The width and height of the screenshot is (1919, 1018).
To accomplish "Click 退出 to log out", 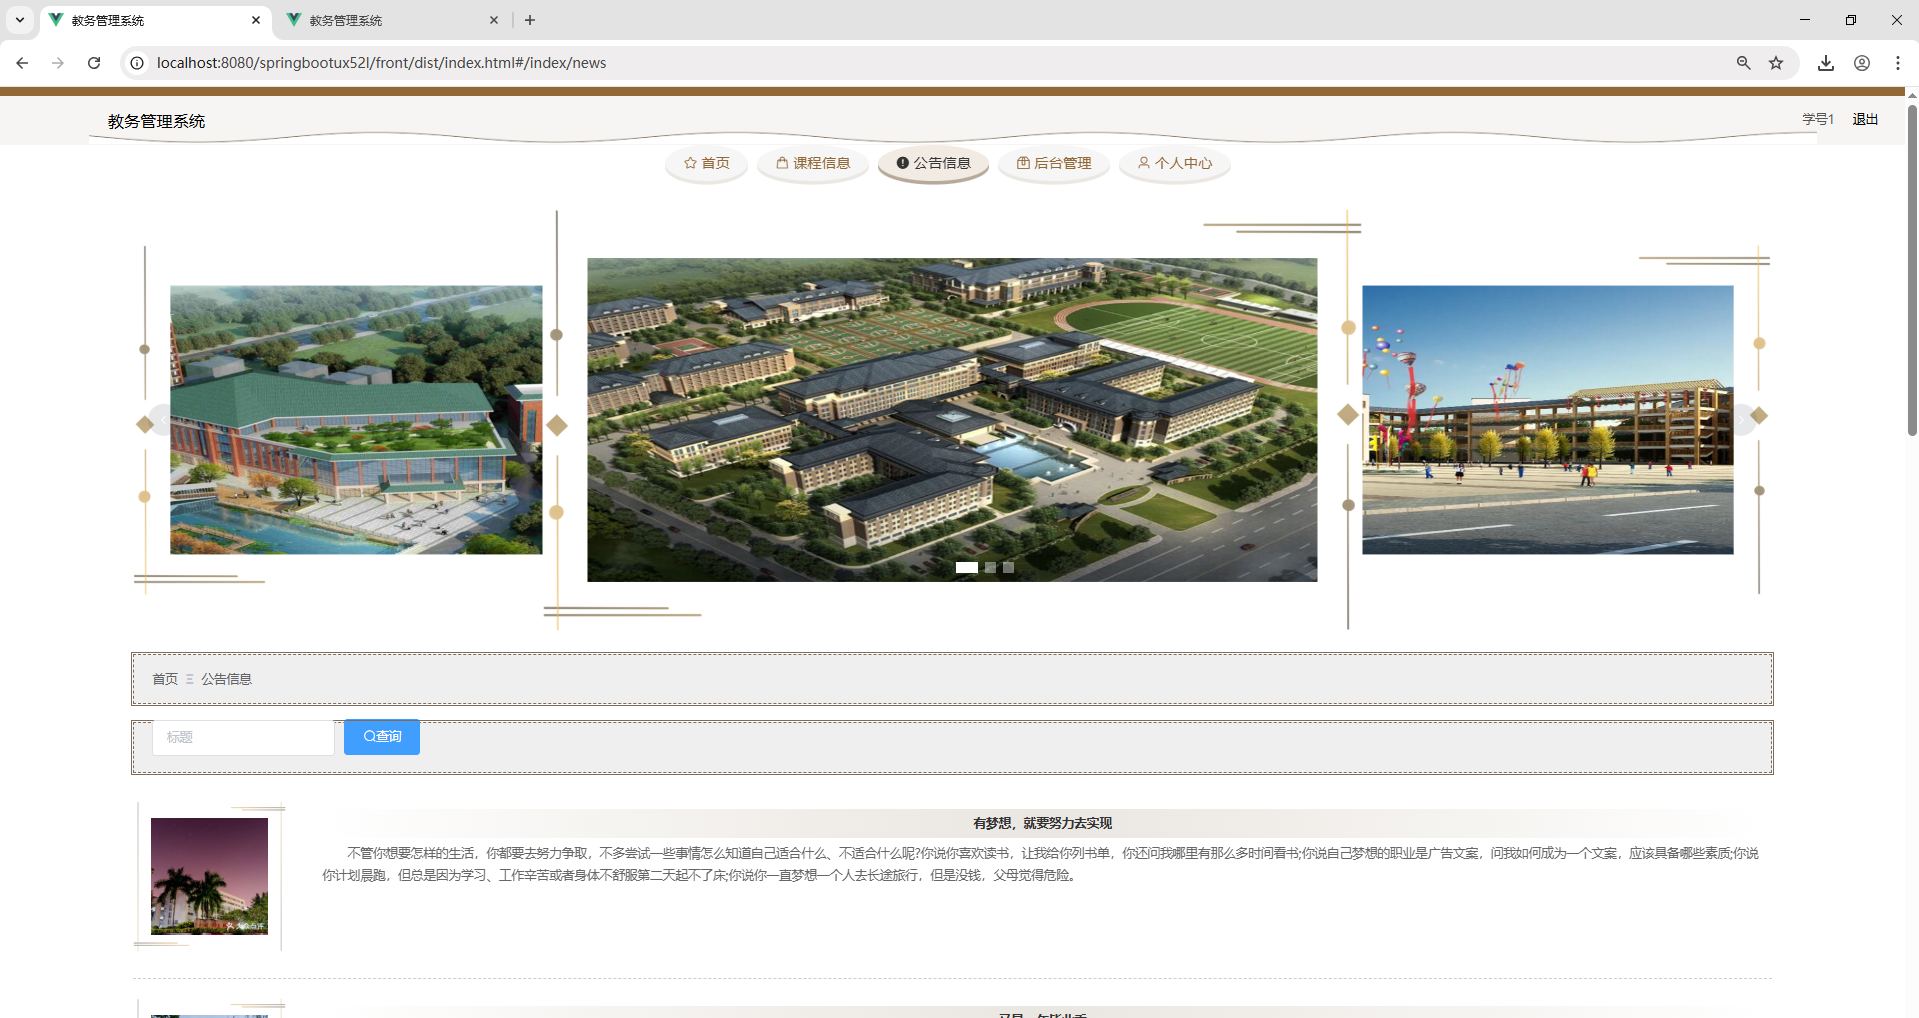I will click(1865, 119).
